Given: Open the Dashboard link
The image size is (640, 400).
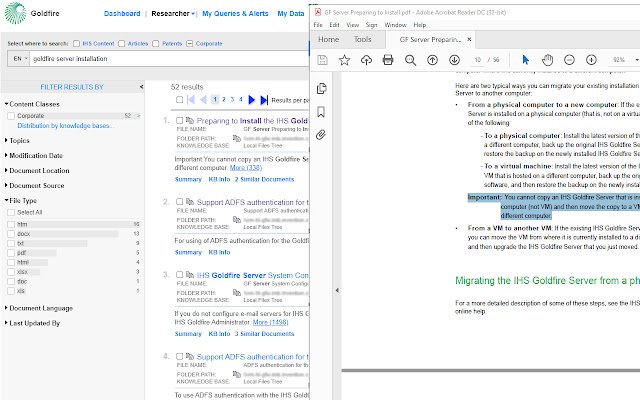Looking at the screenshot, I should point(122,13).
